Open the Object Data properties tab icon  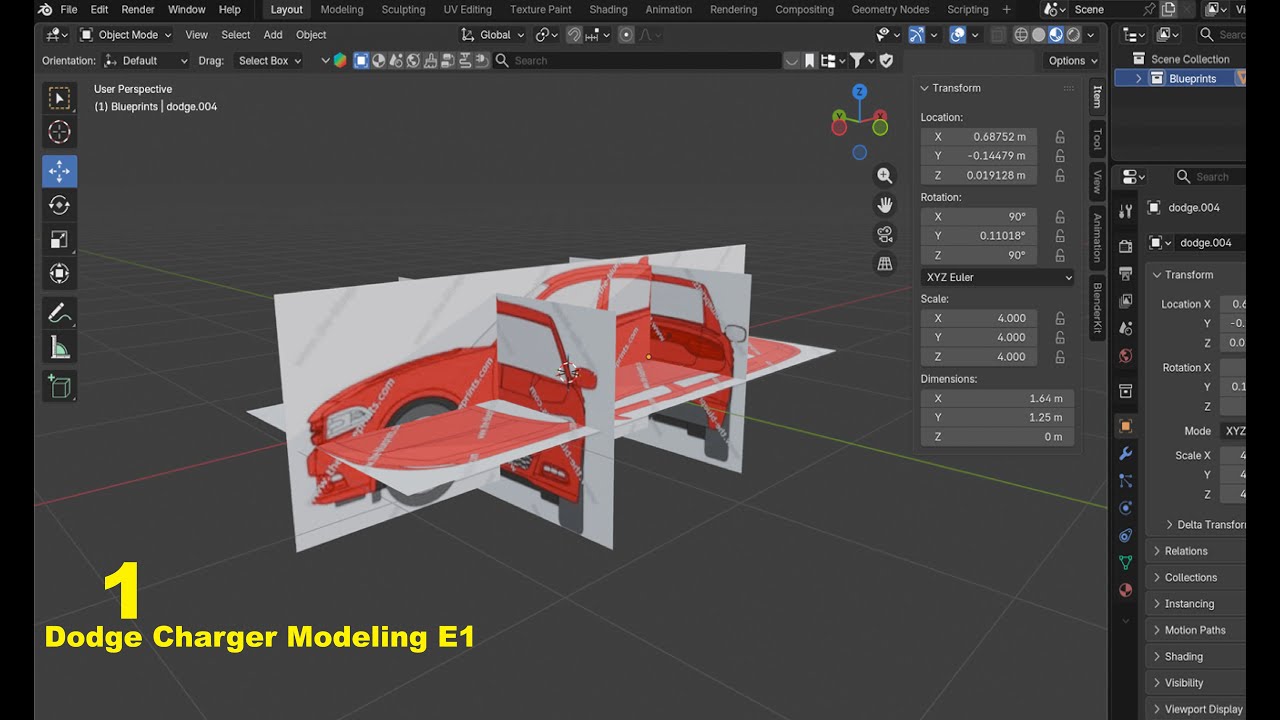pyautogui.click(x=1126, y=563)
